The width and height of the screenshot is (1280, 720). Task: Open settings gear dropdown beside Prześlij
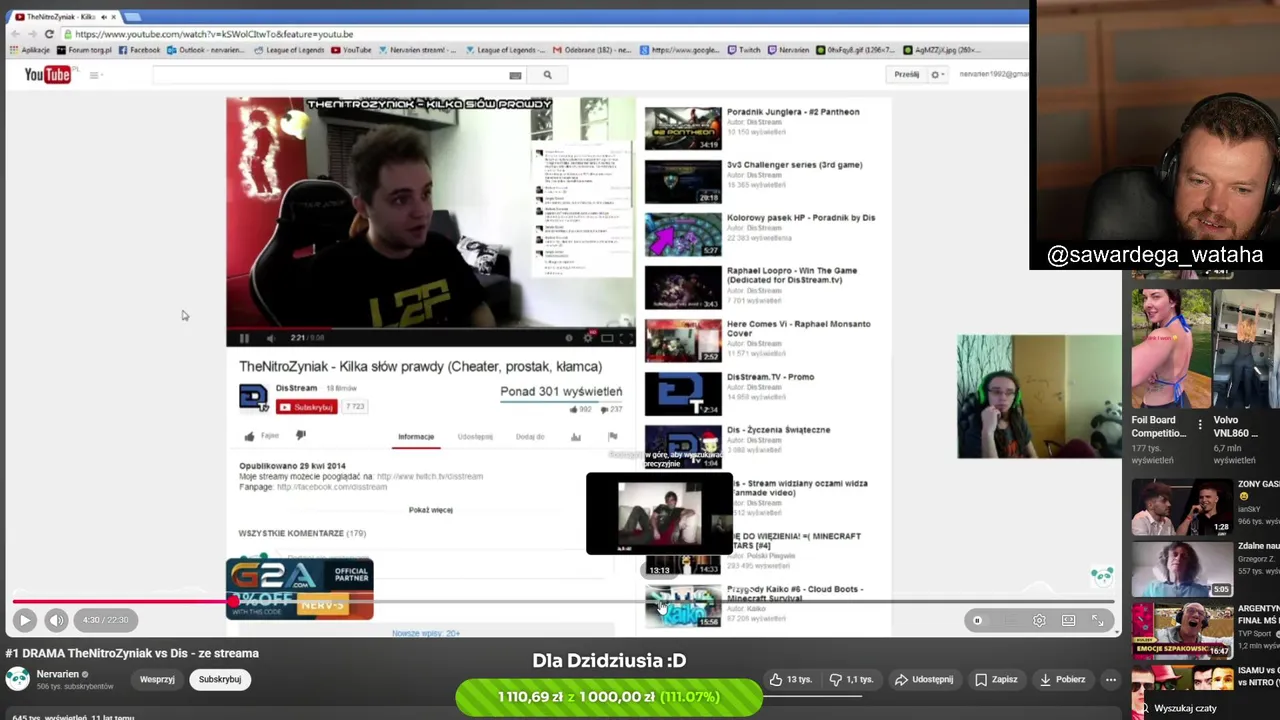[938, 74]
